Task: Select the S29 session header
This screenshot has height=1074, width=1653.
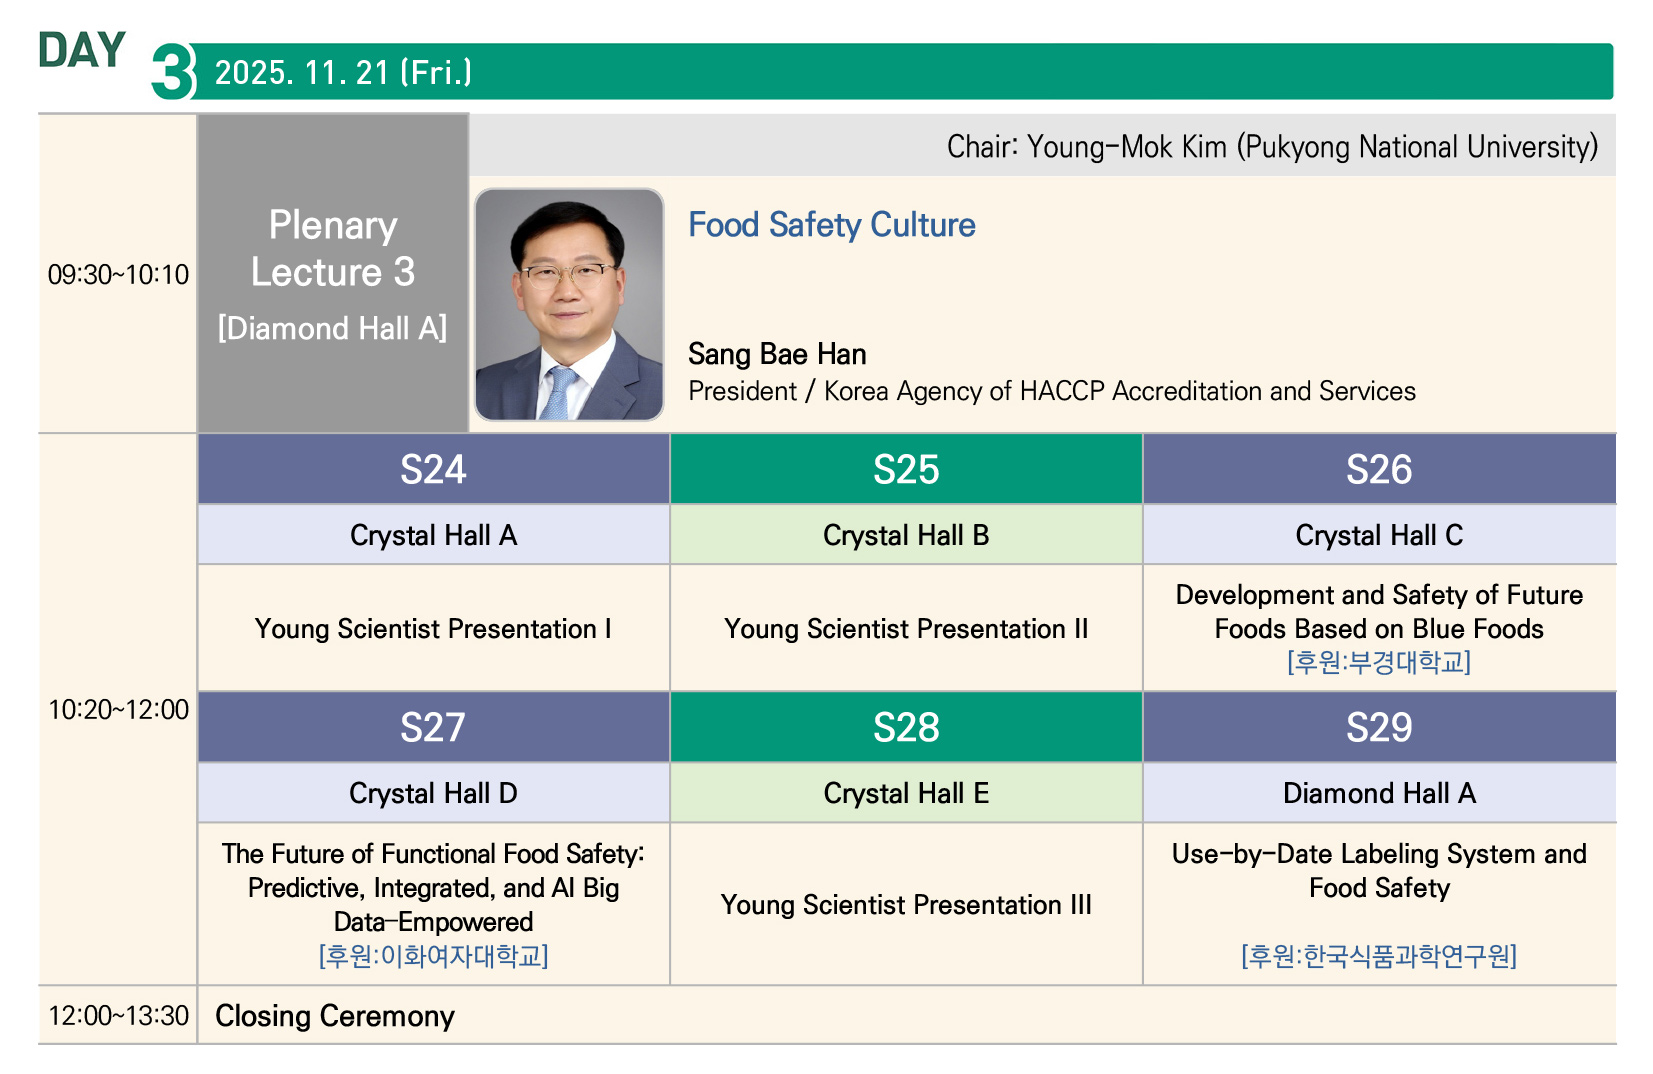Action: tap(1379, 727)
